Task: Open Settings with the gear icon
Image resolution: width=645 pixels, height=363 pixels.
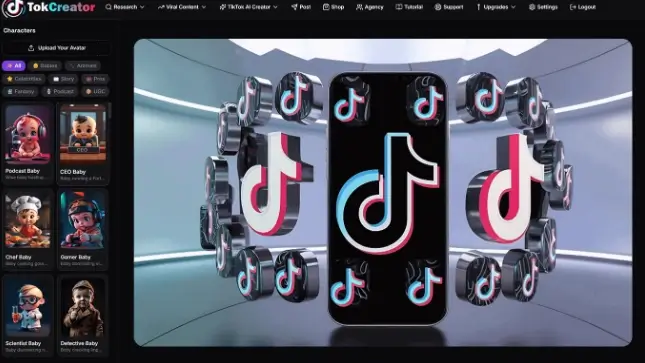Action: [x=532, y=7]
